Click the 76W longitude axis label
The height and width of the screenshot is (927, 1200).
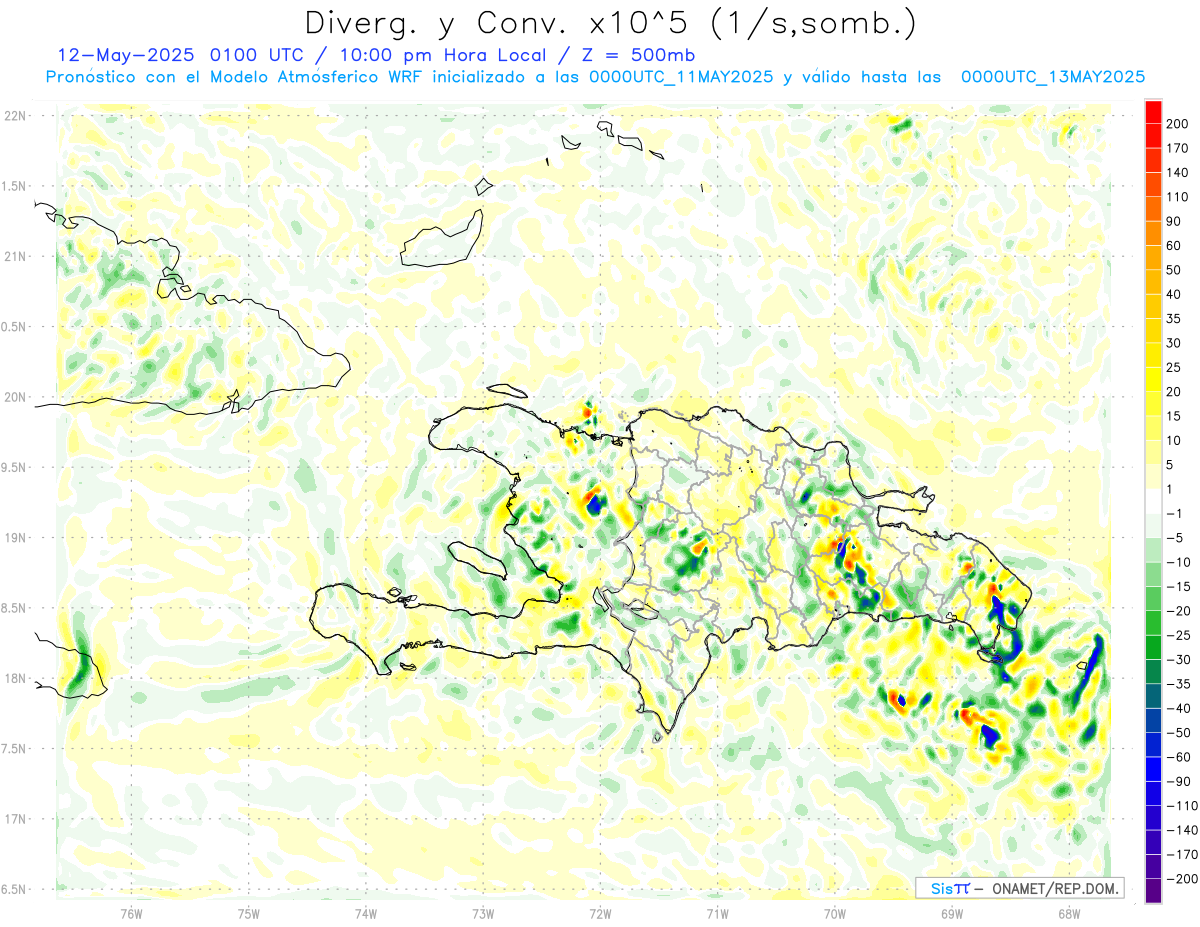131,913
